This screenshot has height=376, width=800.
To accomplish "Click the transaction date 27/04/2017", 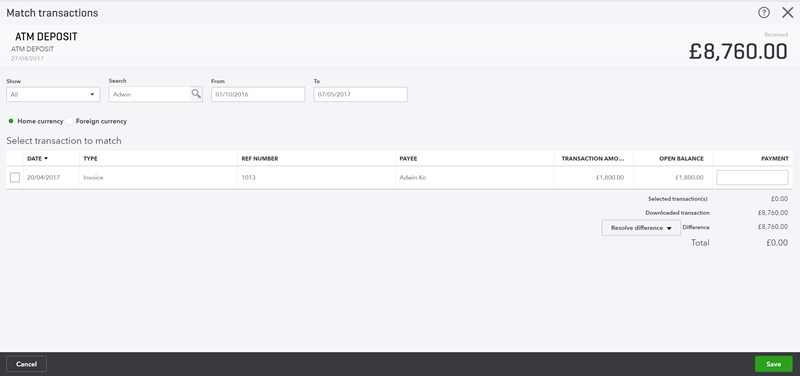I will (28, 59).
